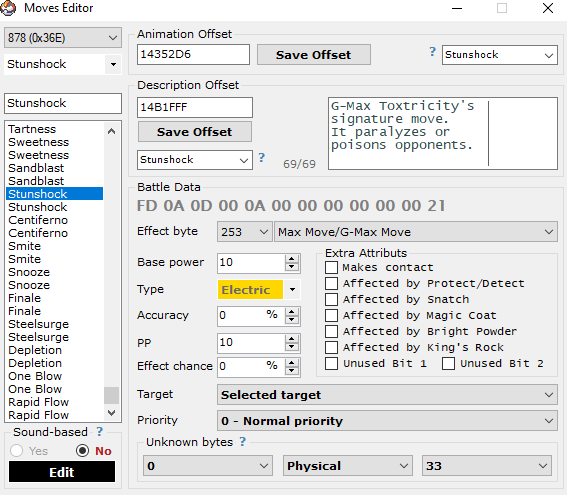Enable Affected by Protect/Detect checkbox

coord(331,283)
